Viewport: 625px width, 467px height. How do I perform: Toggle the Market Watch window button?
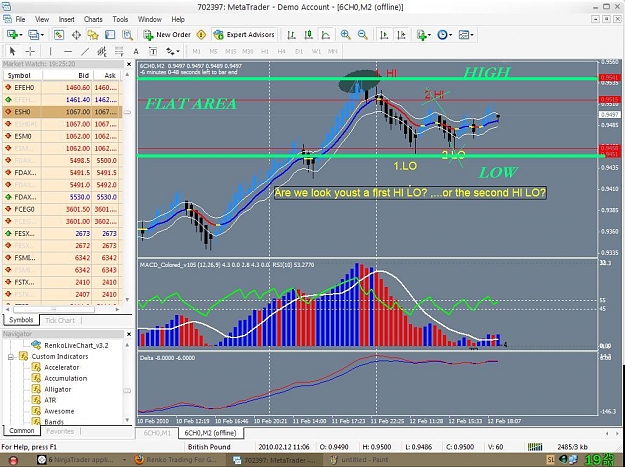pos(59,35)
